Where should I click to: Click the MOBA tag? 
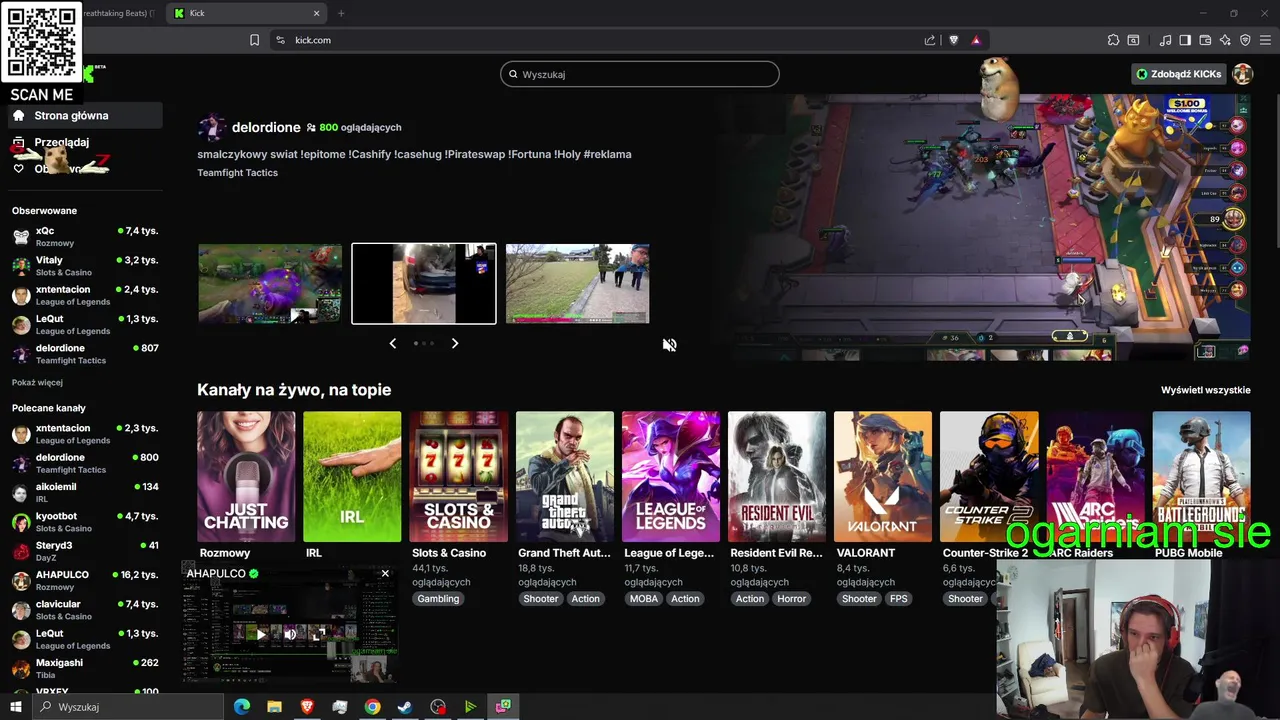tap(644, 599)
